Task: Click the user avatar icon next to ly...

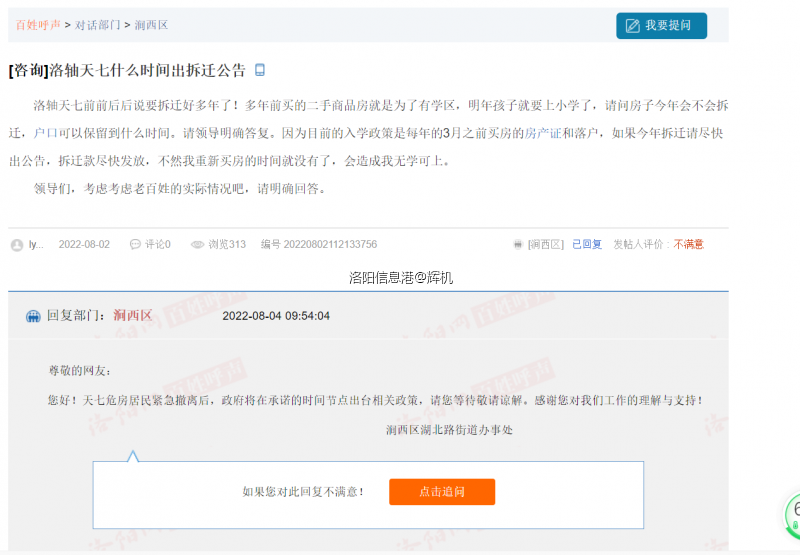Action: (16, 244)
